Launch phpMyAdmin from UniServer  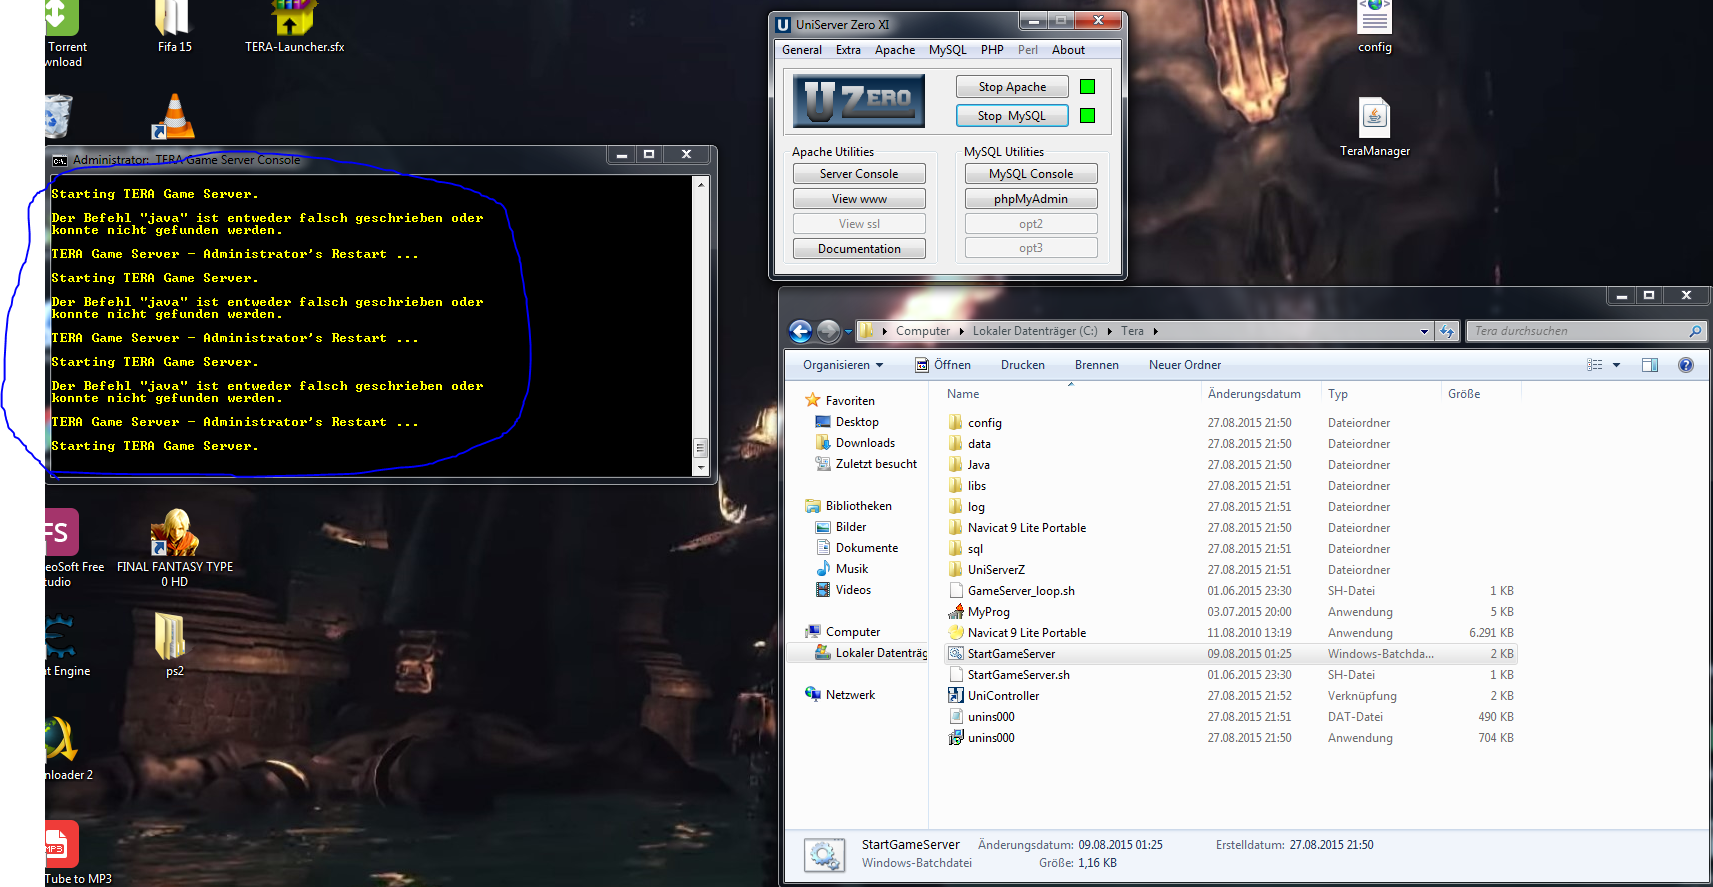click(1031, 199)
